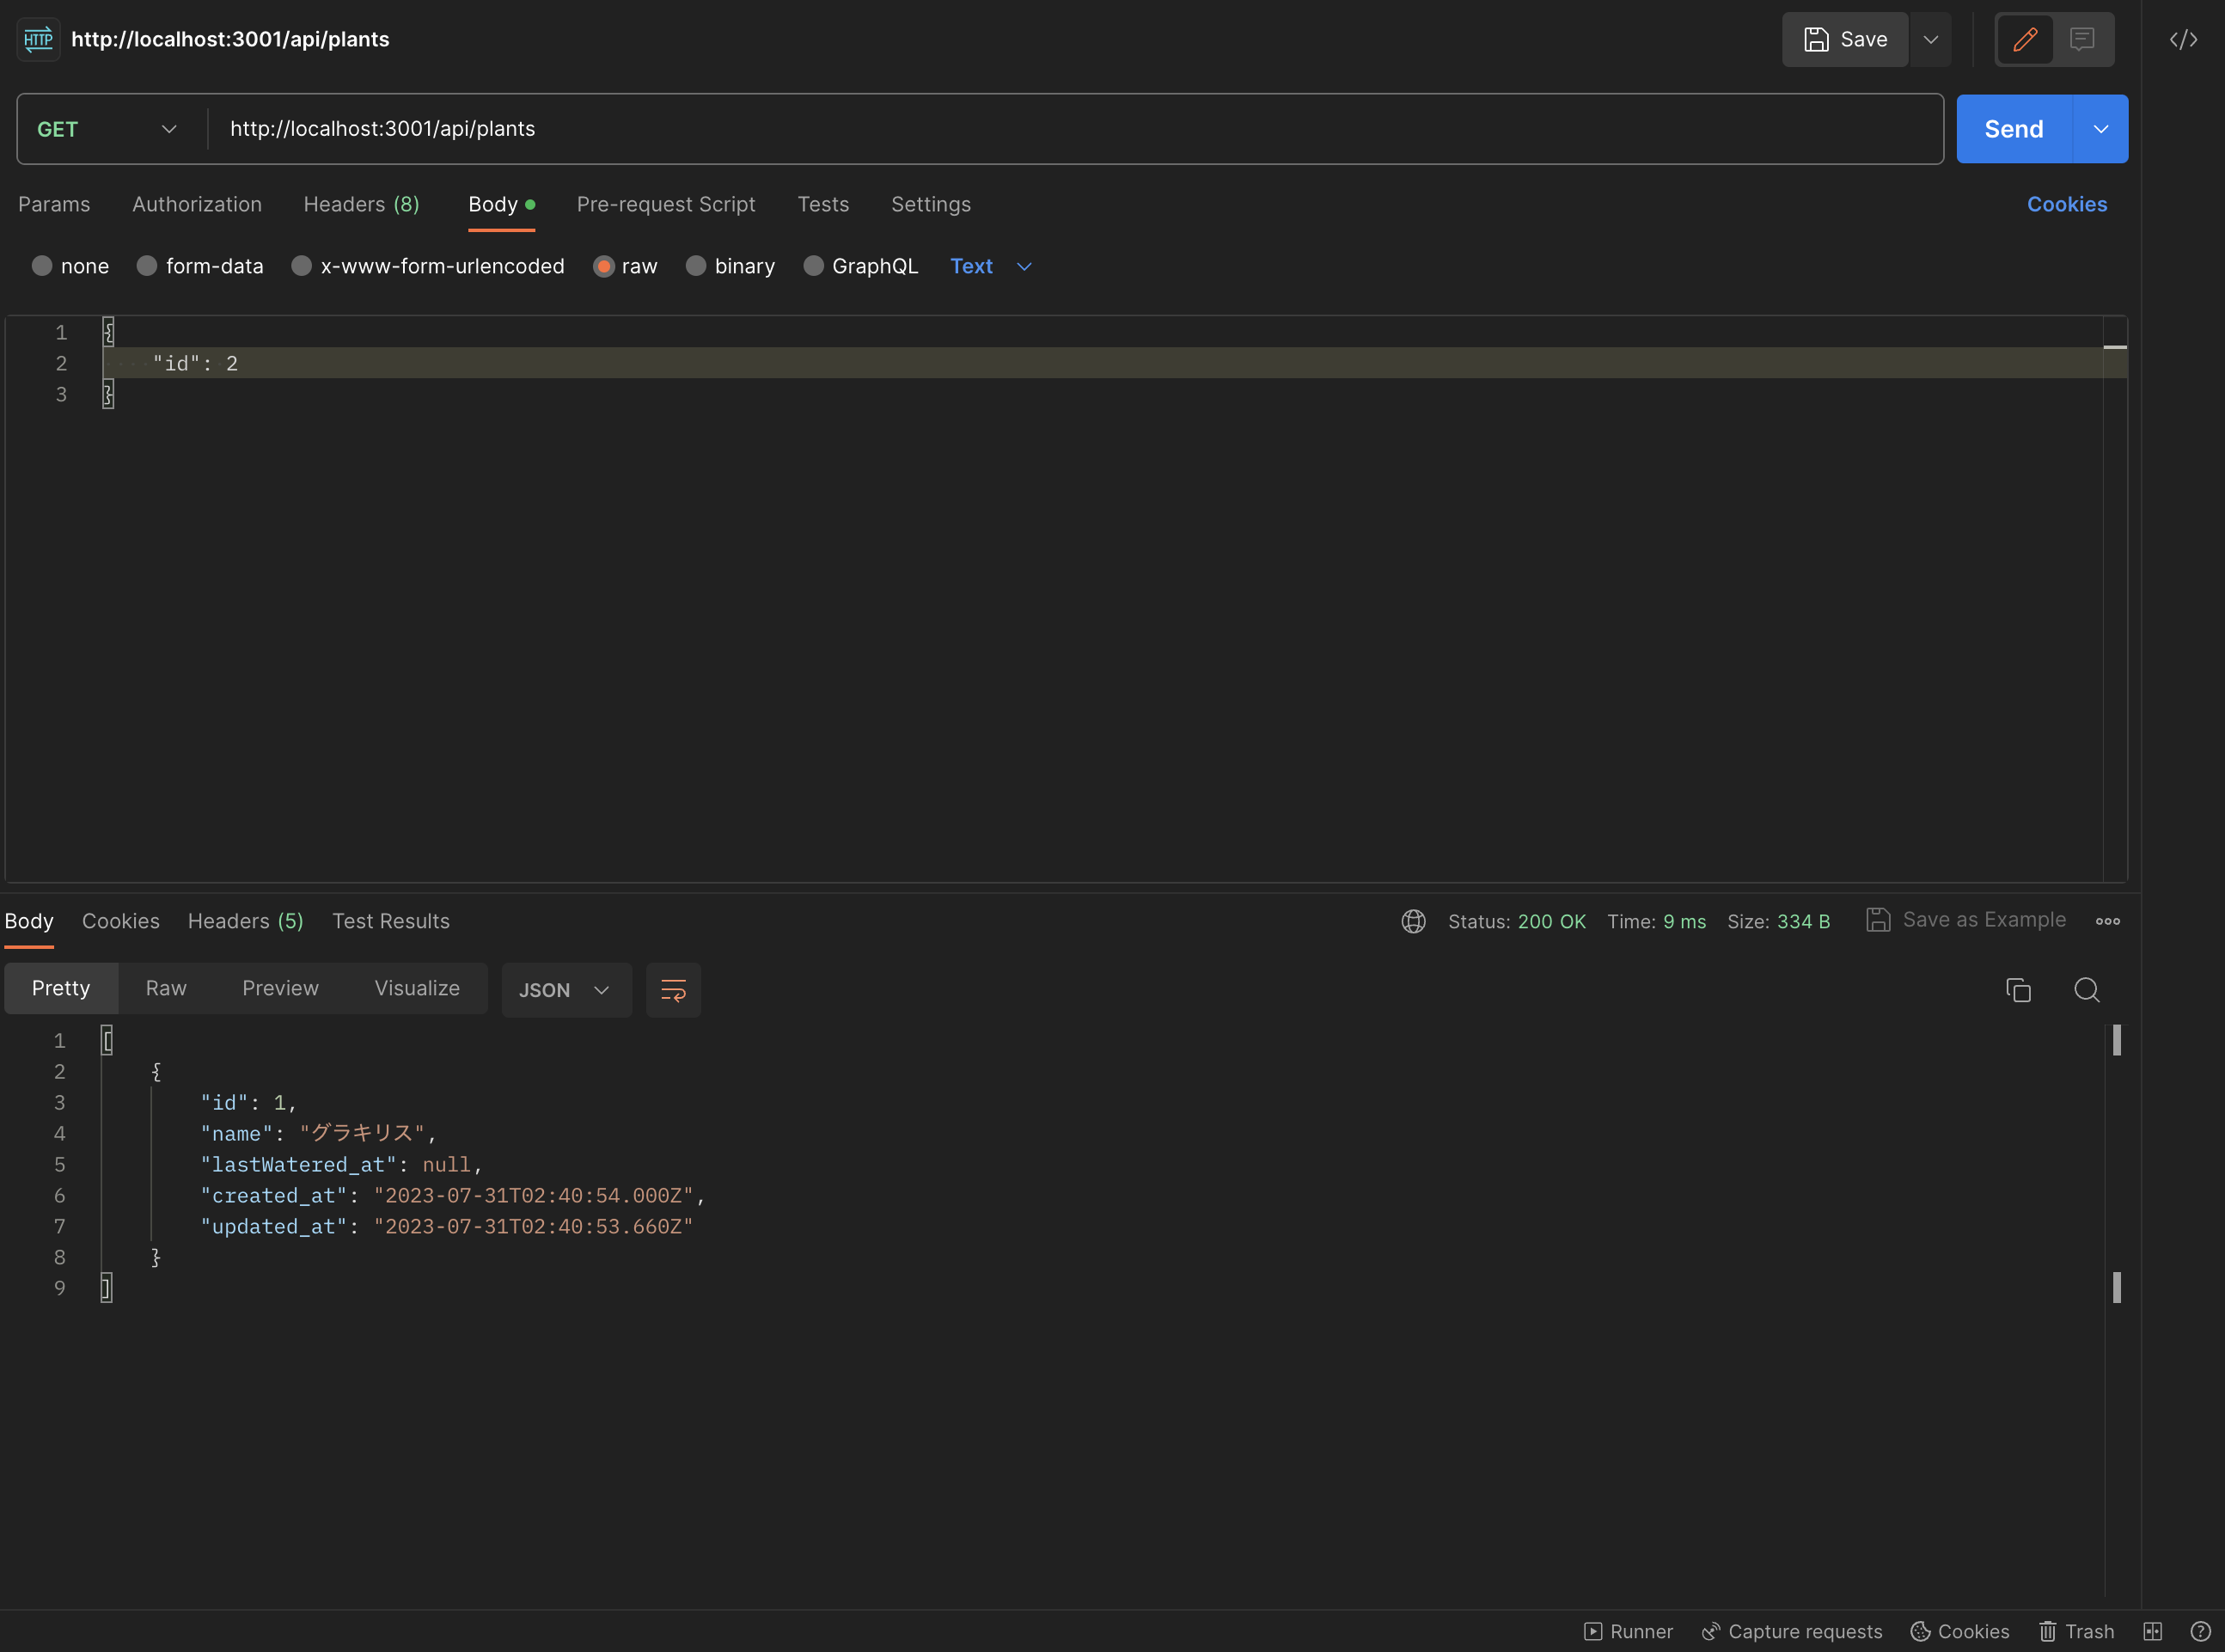Choose the GraphQL body type

[x=813, y=266]
